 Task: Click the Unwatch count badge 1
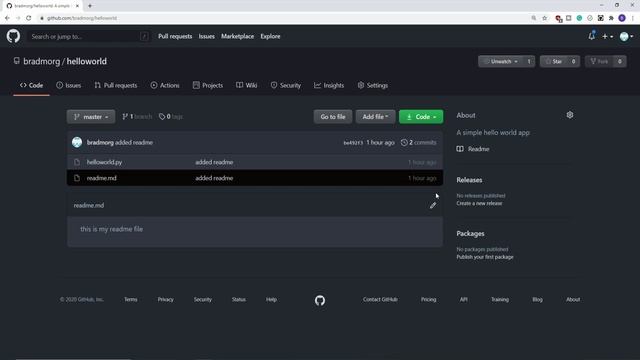pyautogui.click(x=529, y=61)
